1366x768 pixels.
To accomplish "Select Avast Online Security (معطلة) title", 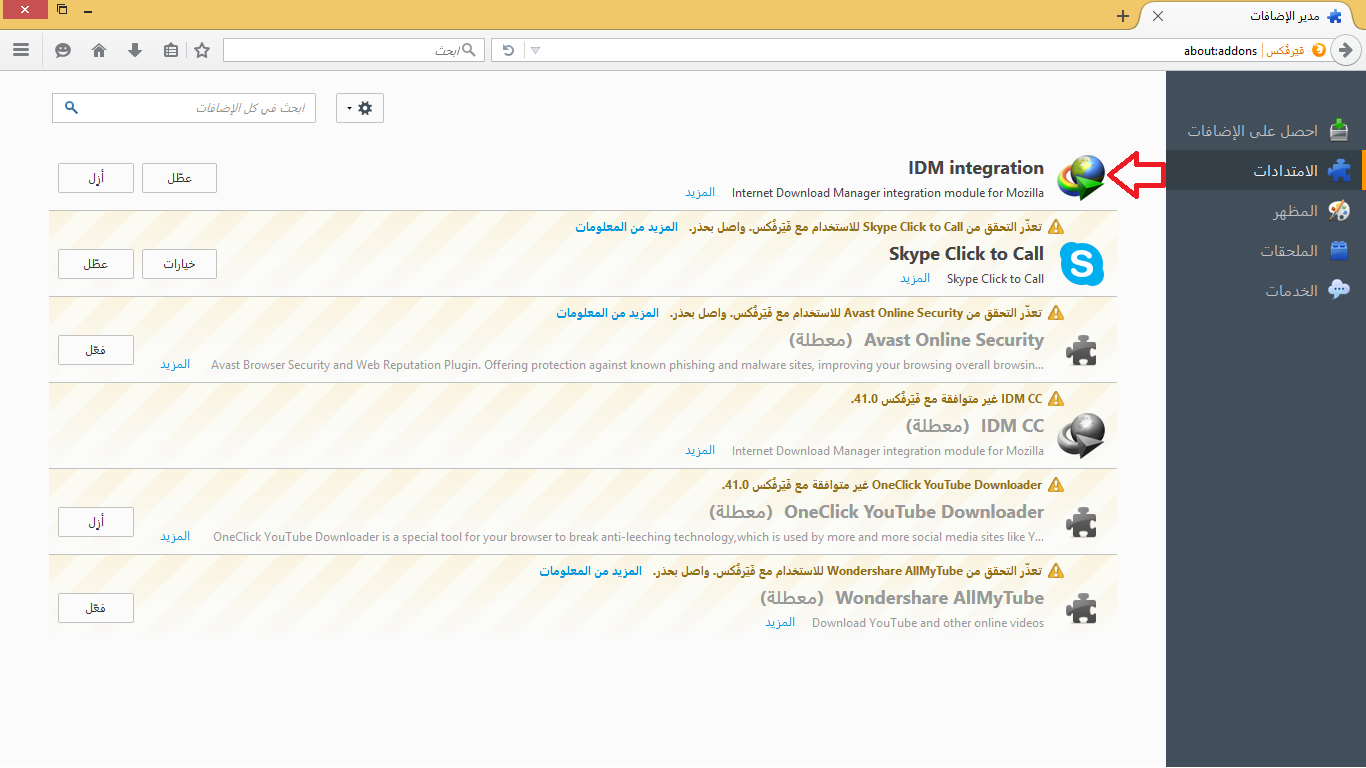I will click(916, 340).
